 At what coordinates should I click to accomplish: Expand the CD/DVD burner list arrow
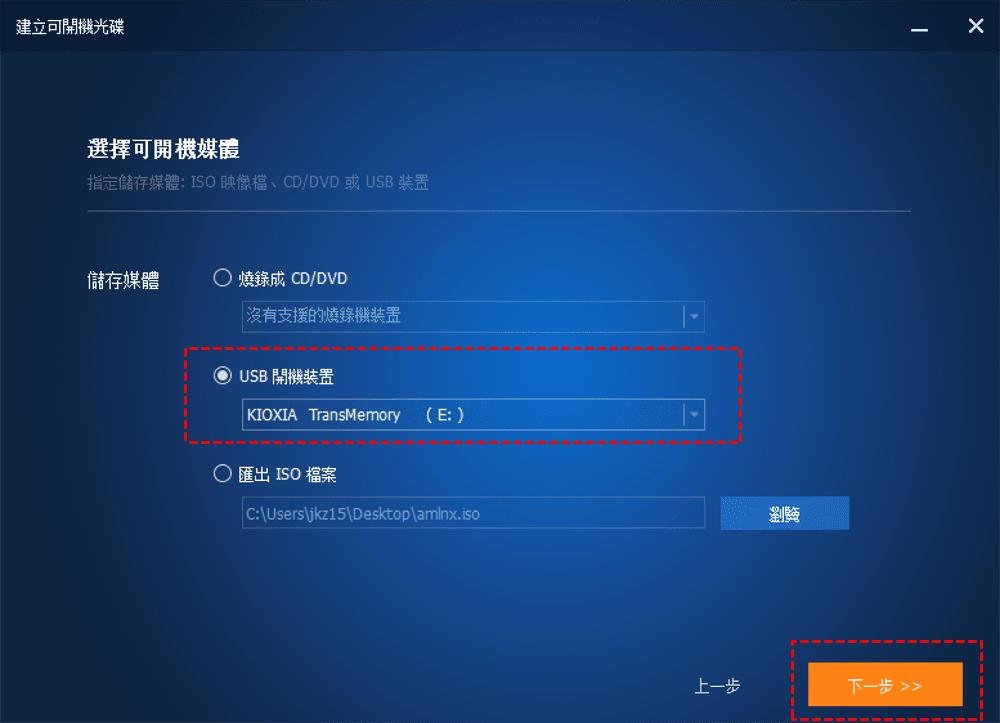point(694,316)
